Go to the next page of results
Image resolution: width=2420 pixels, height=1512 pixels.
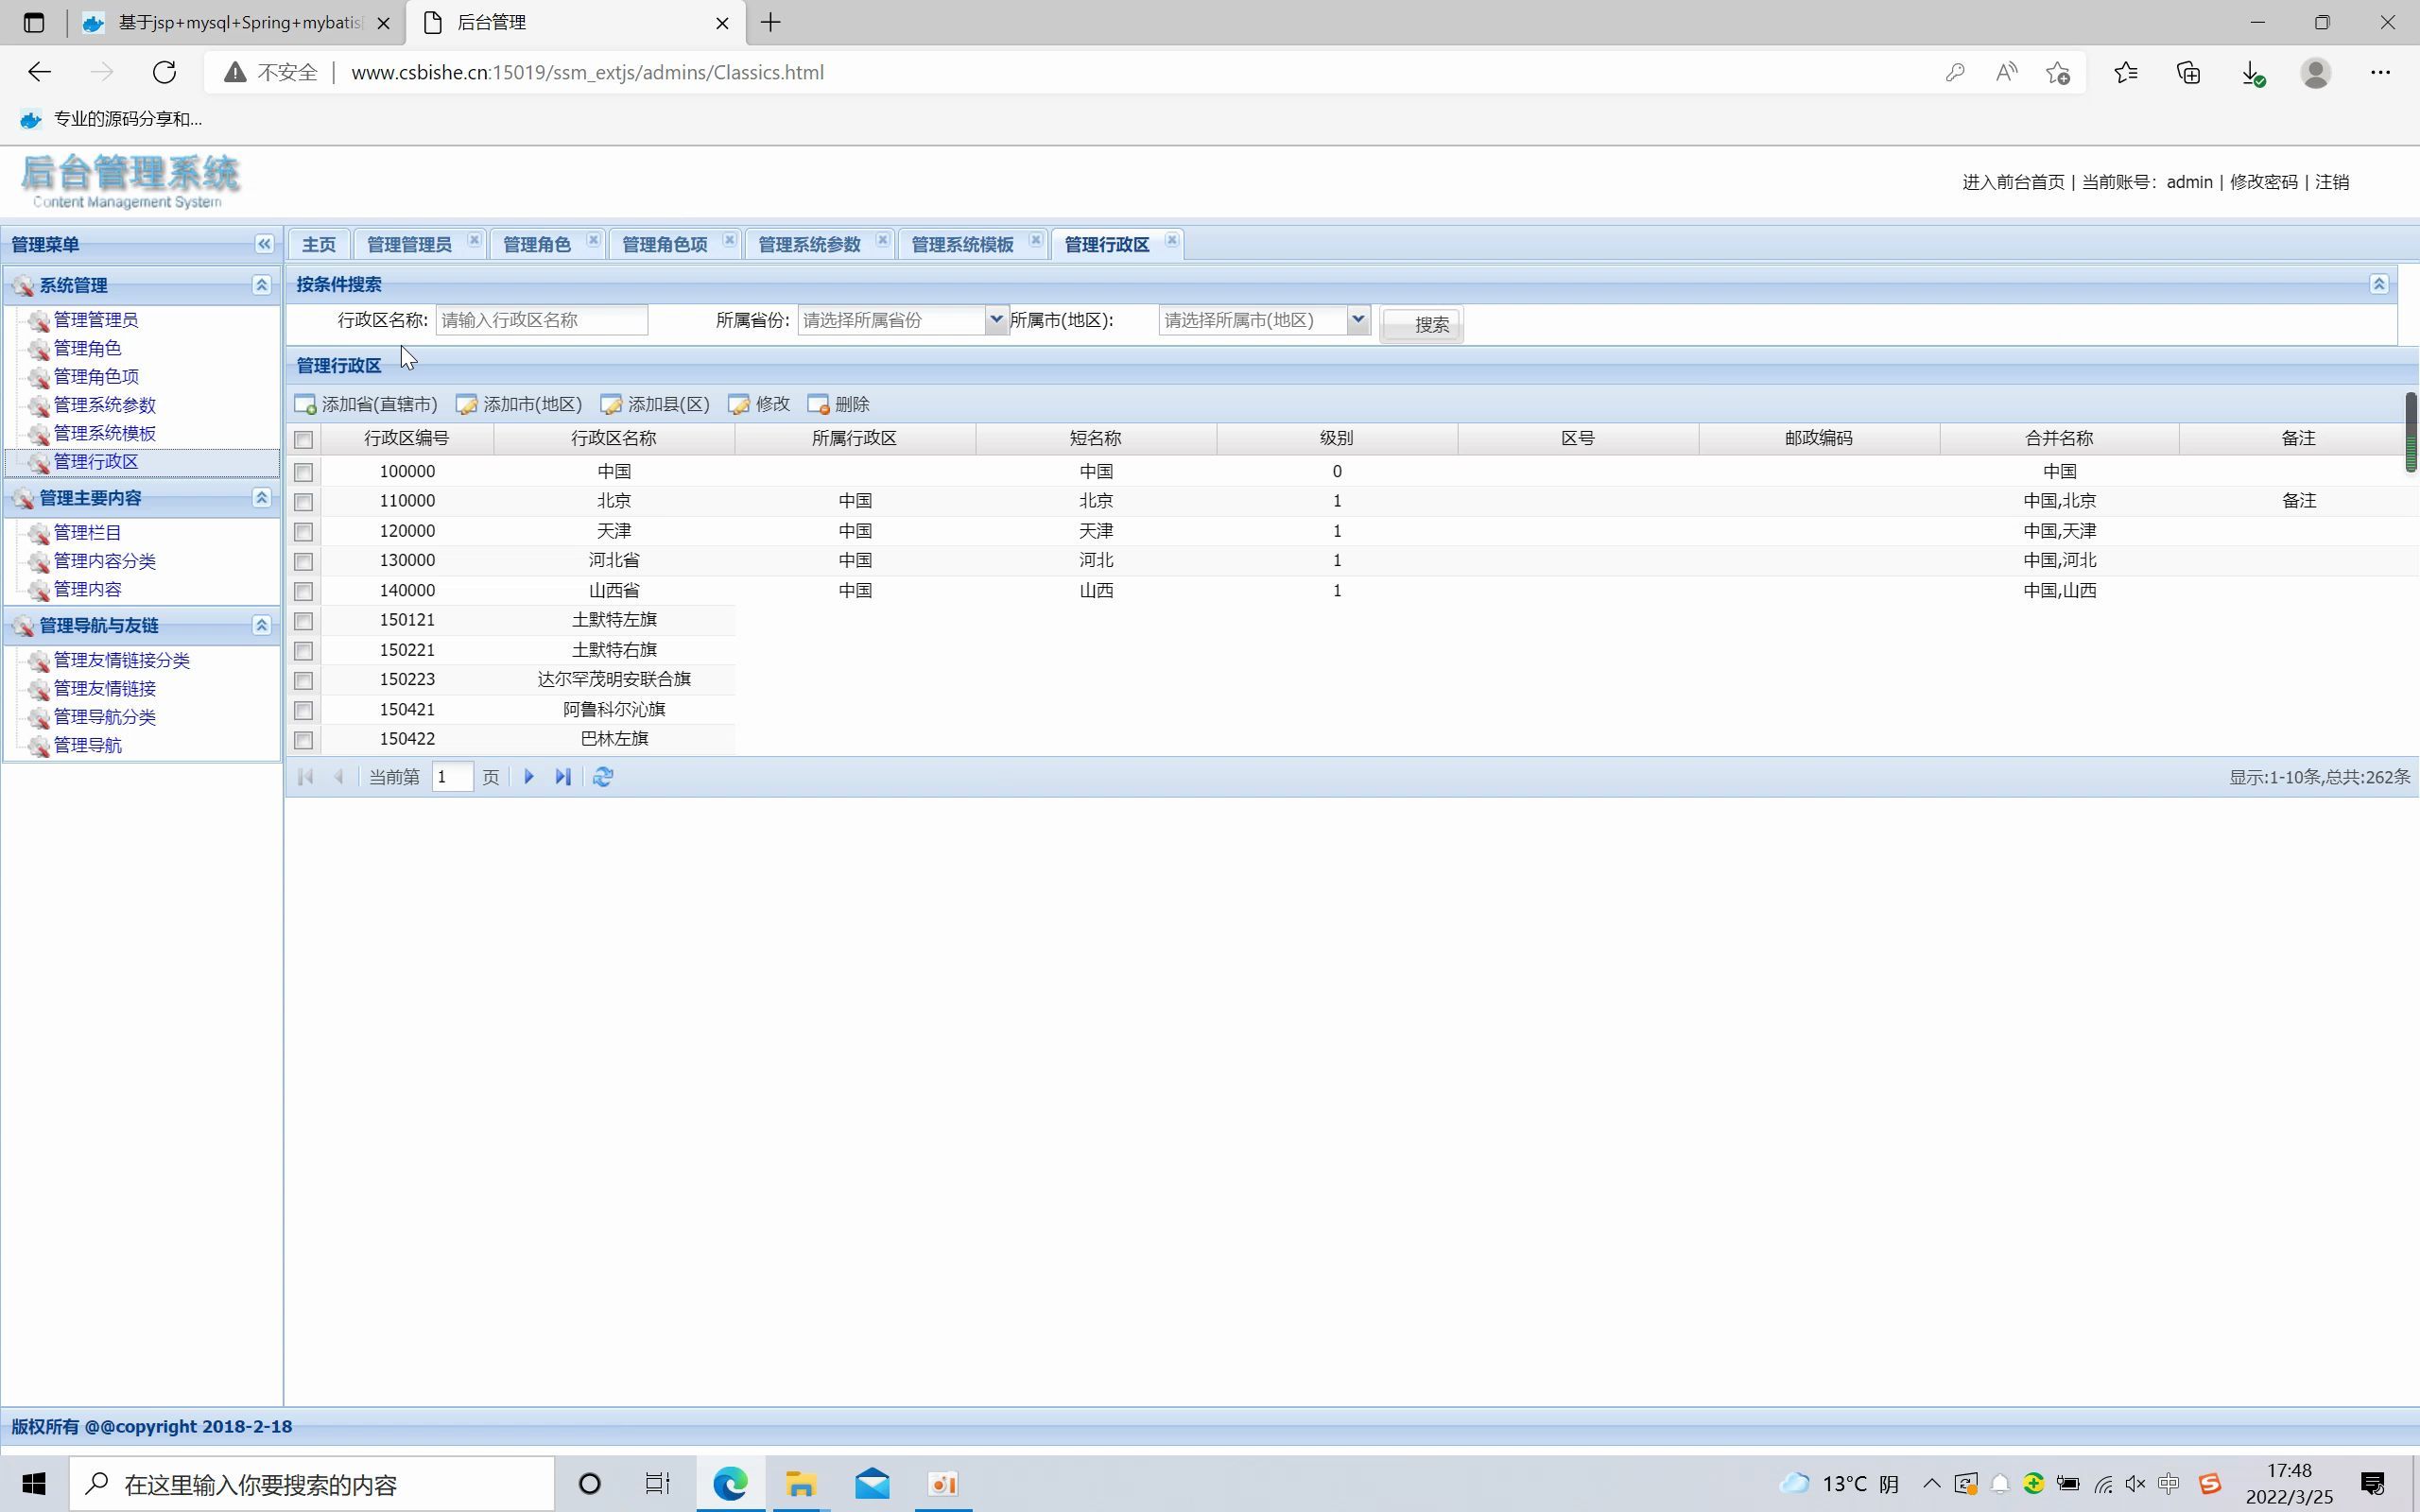pos(529,777)
